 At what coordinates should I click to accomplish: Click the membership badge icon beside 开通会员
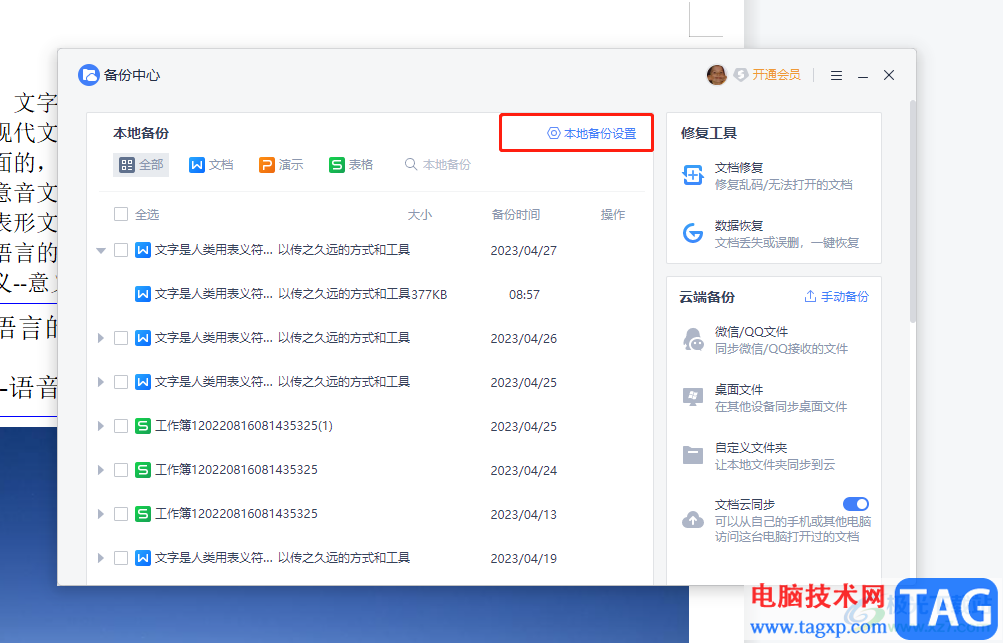click(x=741, y=75)
